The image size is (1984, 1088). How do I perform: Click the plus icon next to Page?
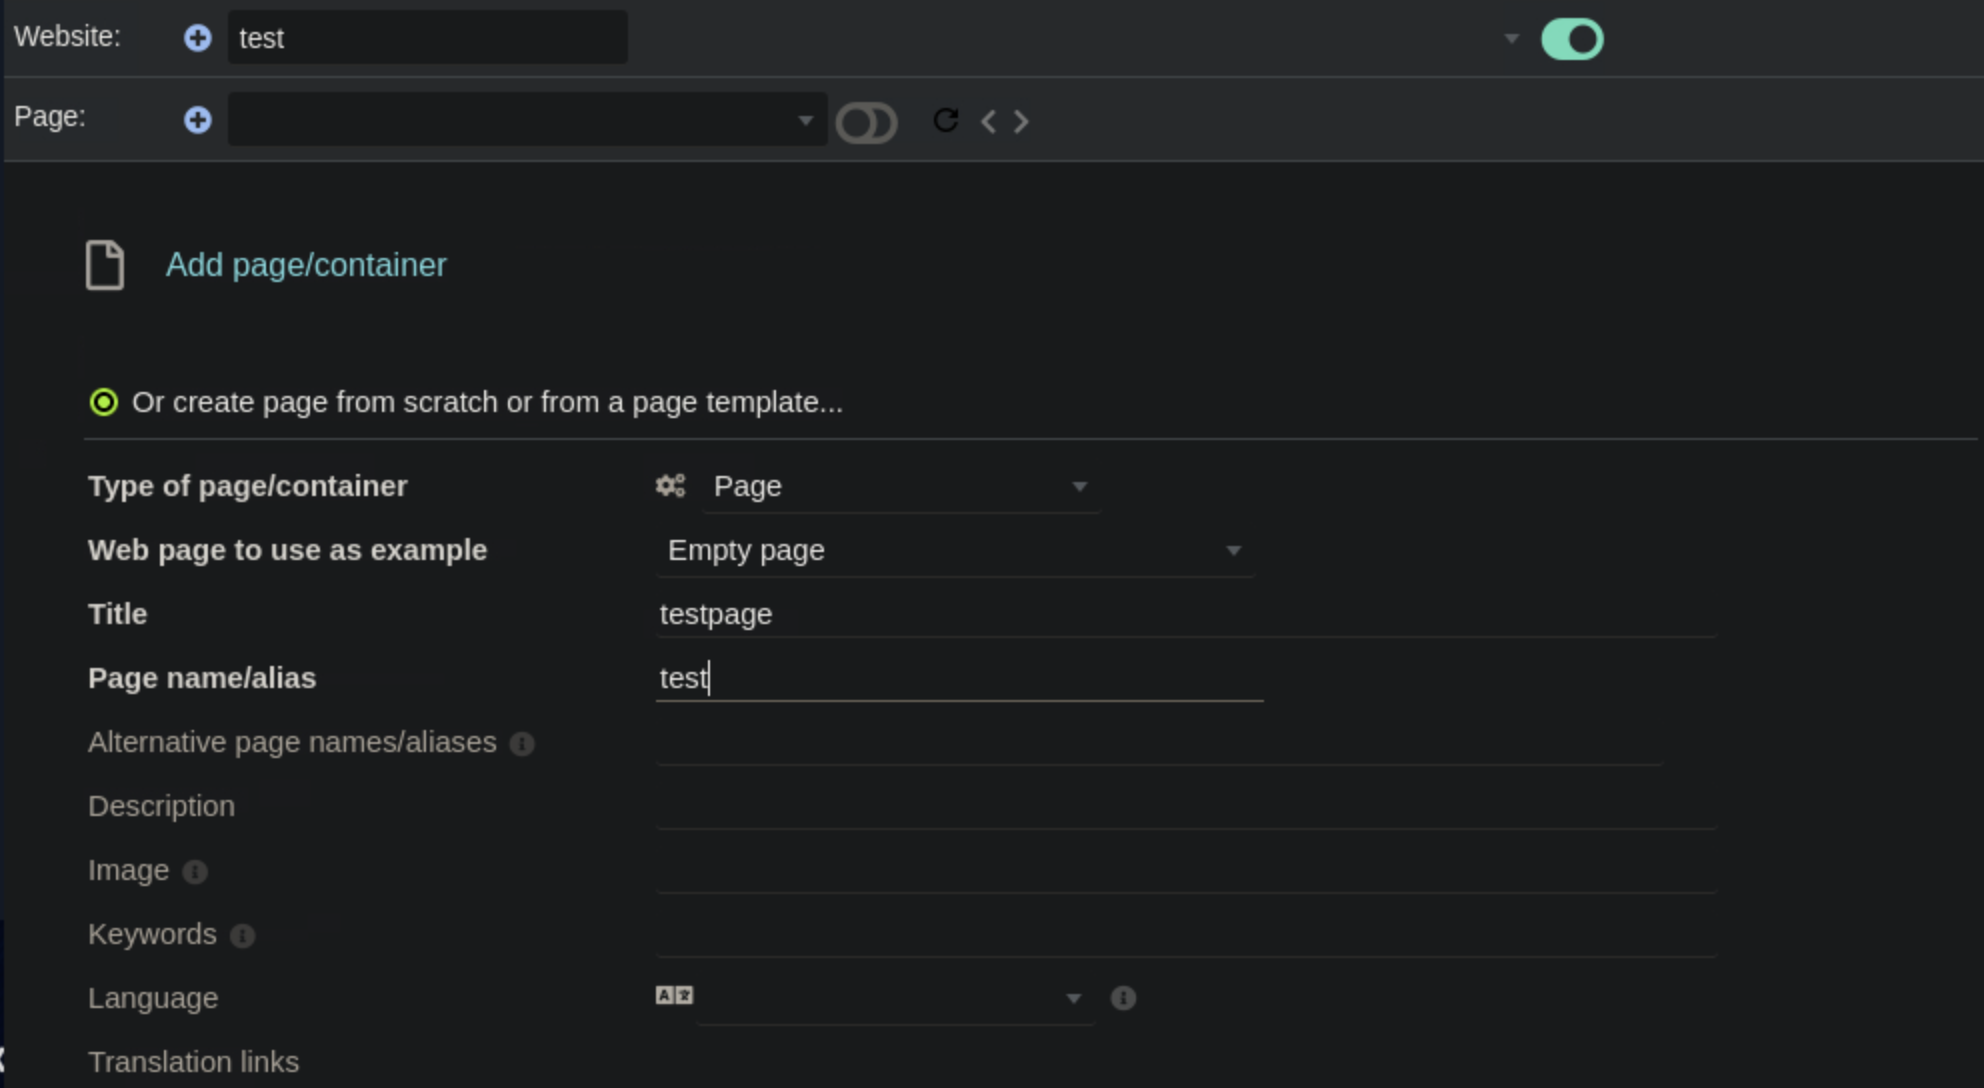pyautogui.click(x=198, y=120)
